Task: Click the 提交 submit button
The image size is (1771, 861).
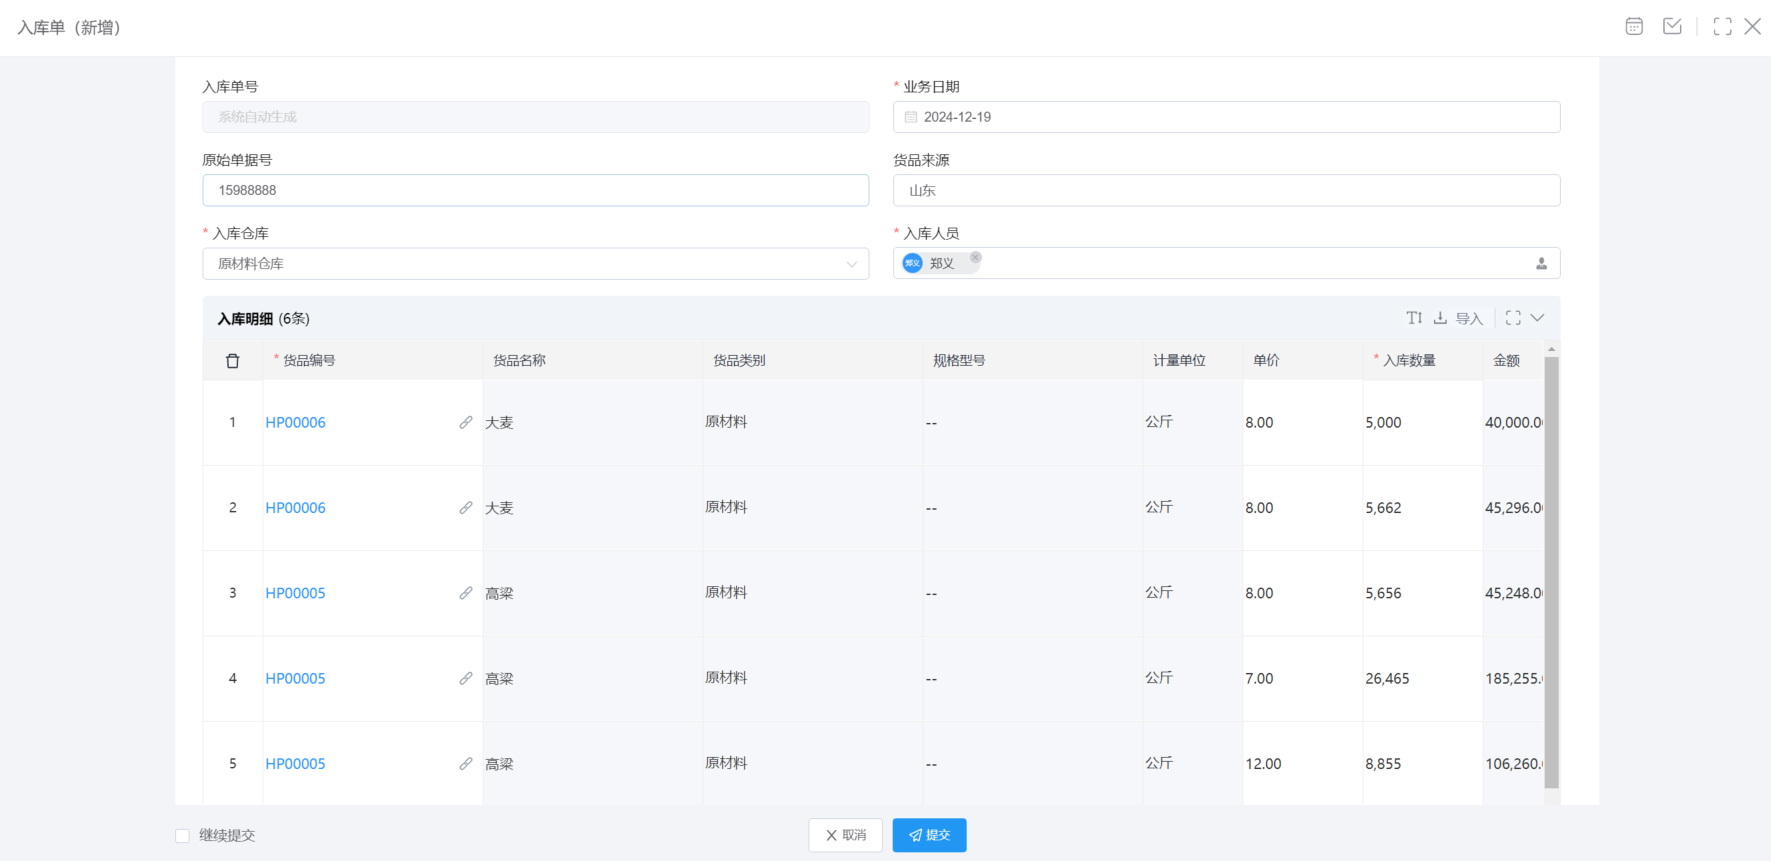Action: (929, 836)
